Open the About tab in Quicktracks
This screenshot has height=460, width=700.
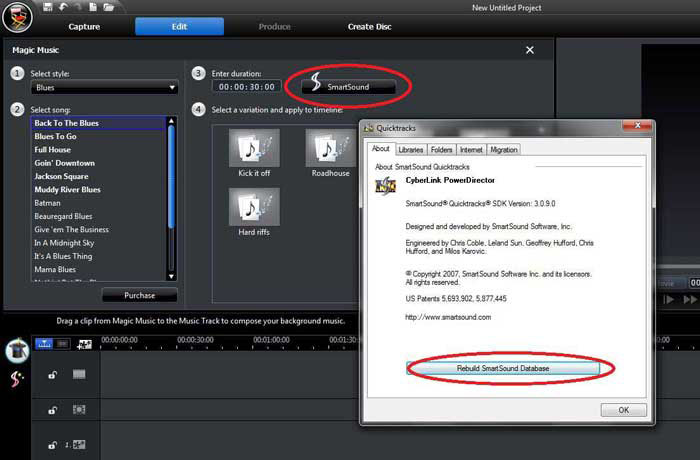(381, 149)
